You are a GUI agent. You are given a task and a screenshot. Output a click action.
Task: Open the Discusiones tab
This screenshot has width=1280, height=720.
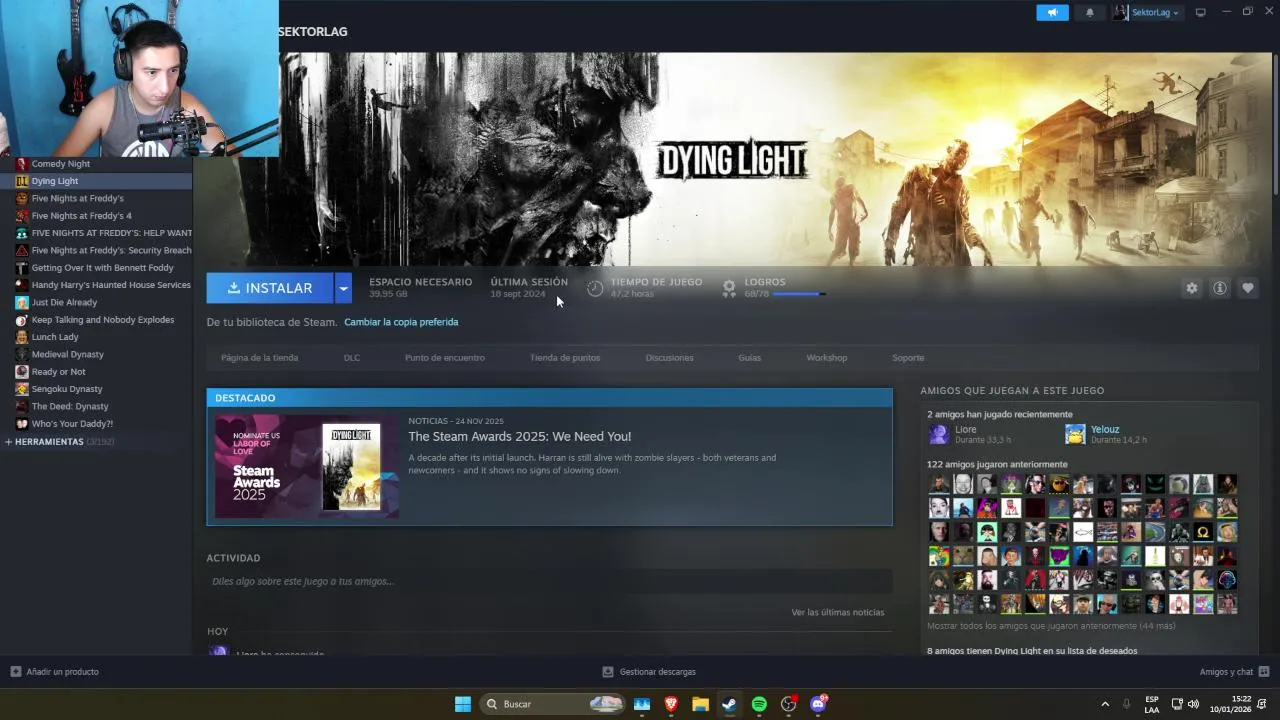[669, 358]
